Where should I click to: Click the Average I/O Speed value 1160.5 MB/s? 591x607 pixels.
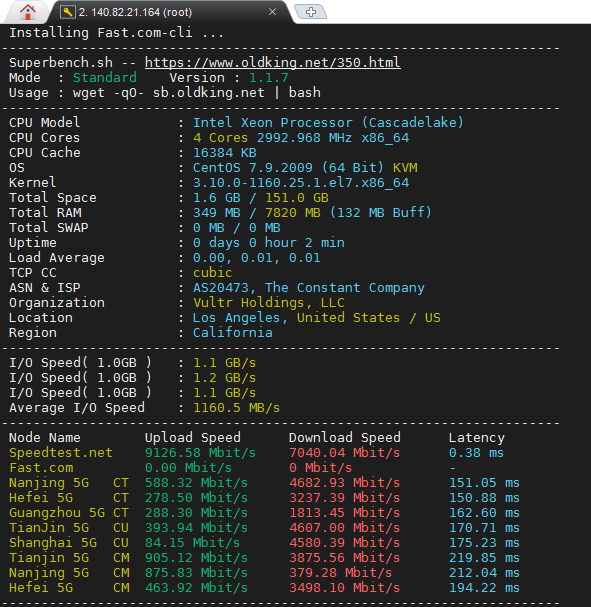(x=236, y=408)
